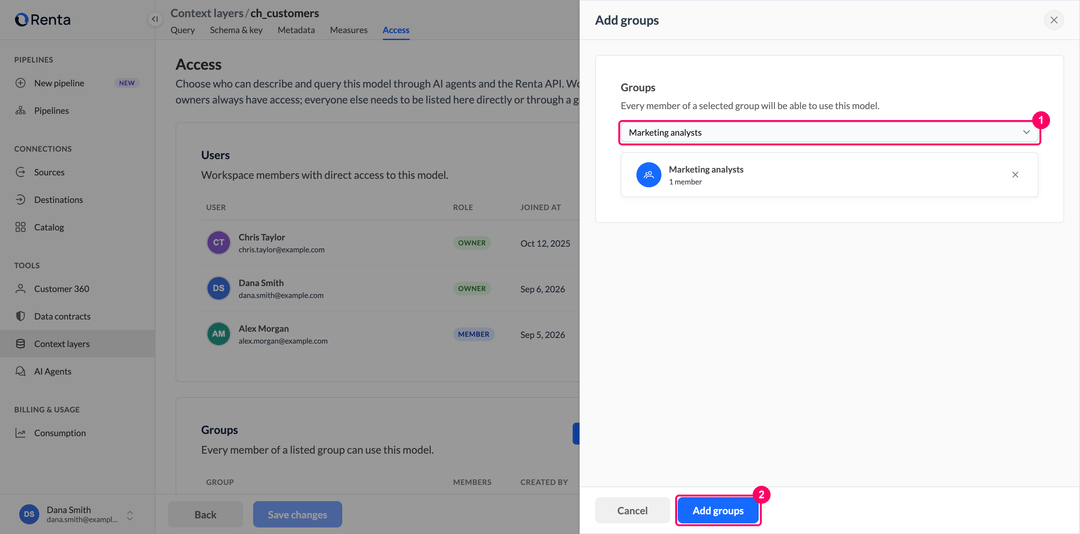Viewport: 1080px width, 534px height.
Task: Click the CREATED BY column header
Action: [543, 482]
